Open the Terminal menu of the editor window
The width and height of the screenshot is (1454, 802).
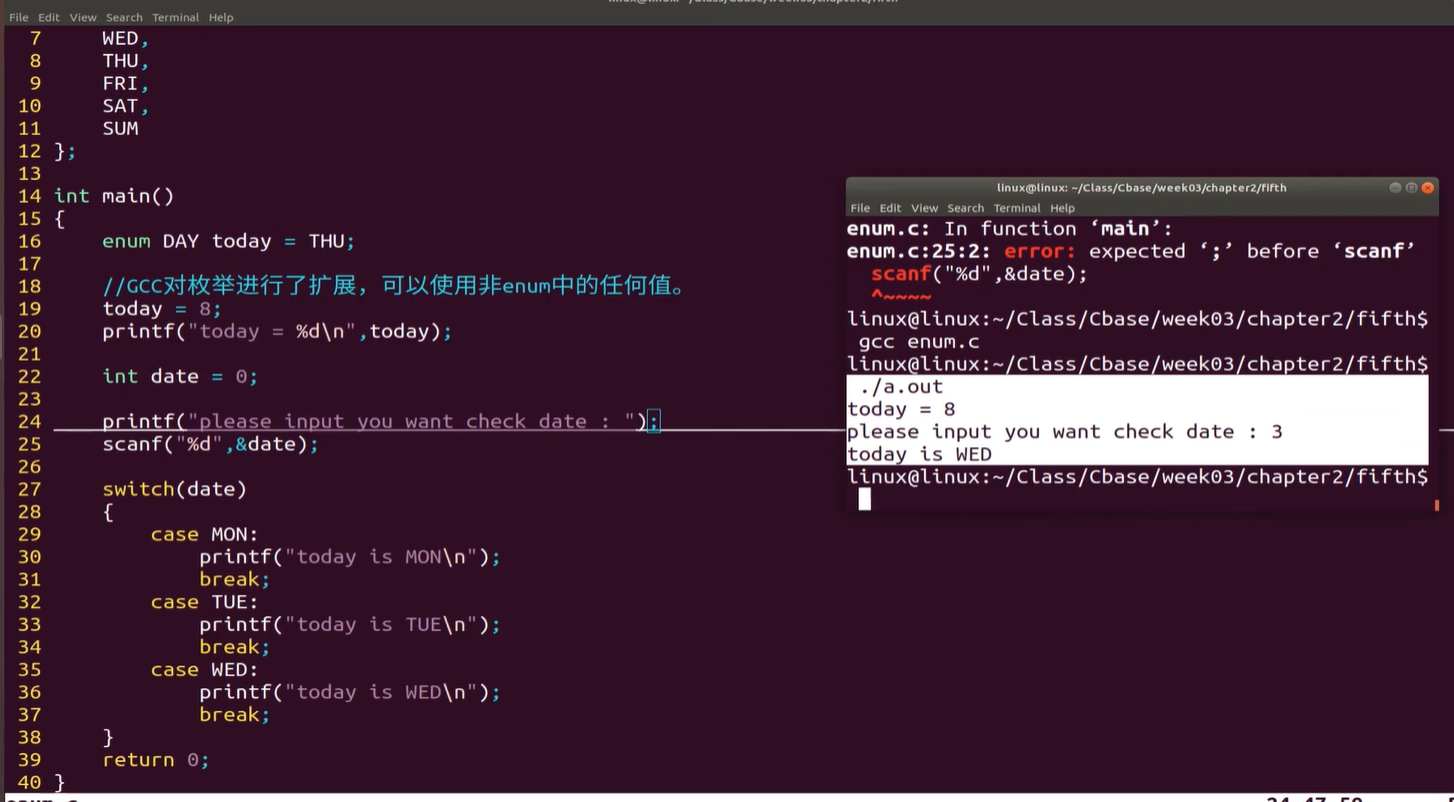tap(175, 17)
